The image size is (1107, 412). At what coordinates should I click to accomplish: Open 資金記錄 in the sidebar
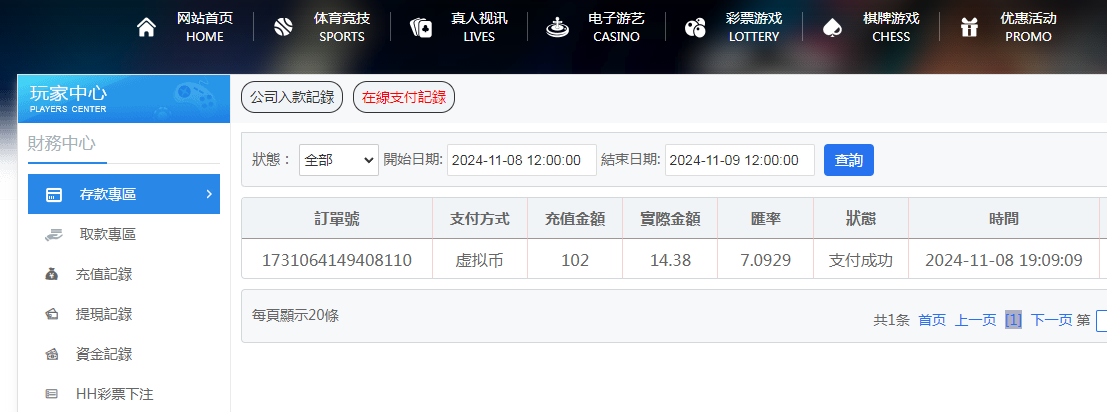[x=104, y=354]
